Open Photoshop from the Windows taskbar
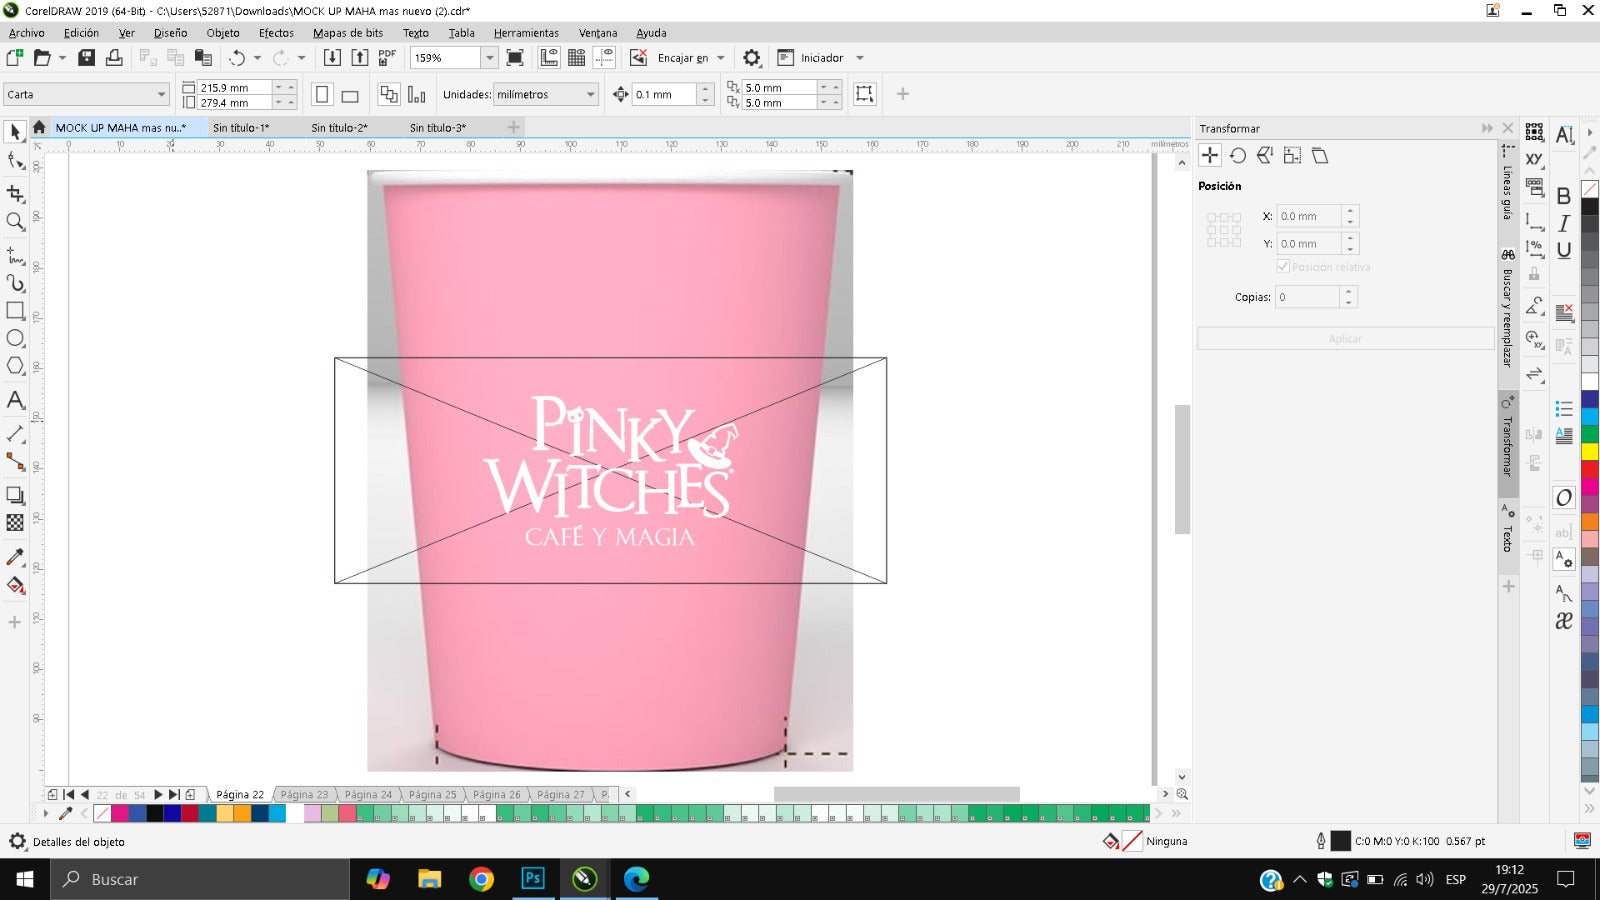The image size is (1600, 900). pos(532,879)
